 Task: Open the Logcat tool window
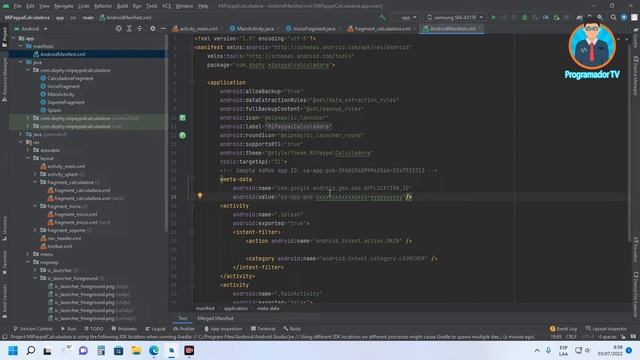pyautogui.click(x=156, y=329)
